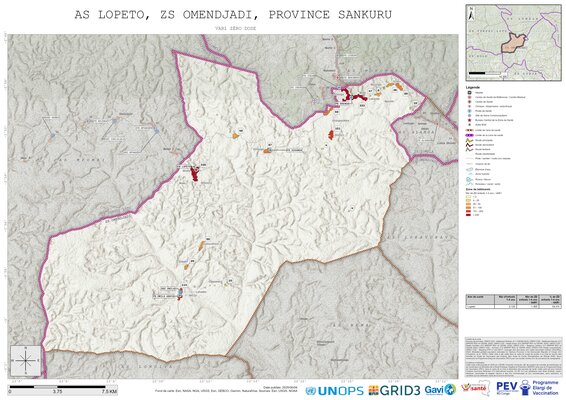The width and height of the screenshot is (566, 400).
Task: Select the dark red settlement on the western border
Action: [x=195, y=173]
